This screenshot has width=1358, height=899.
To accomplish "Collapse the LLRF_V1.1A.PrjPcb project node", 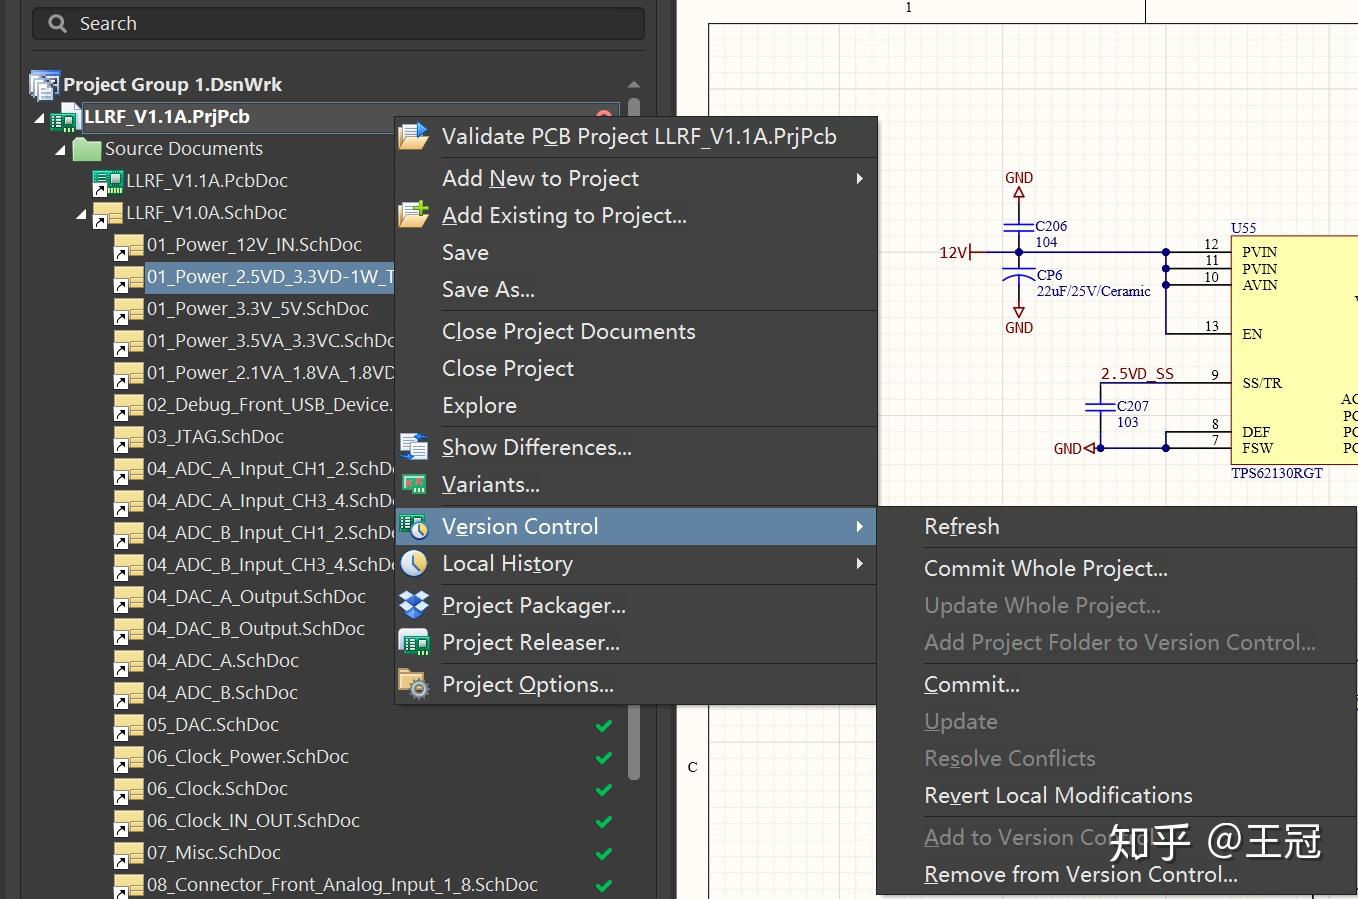I will (x=40, y=118).
